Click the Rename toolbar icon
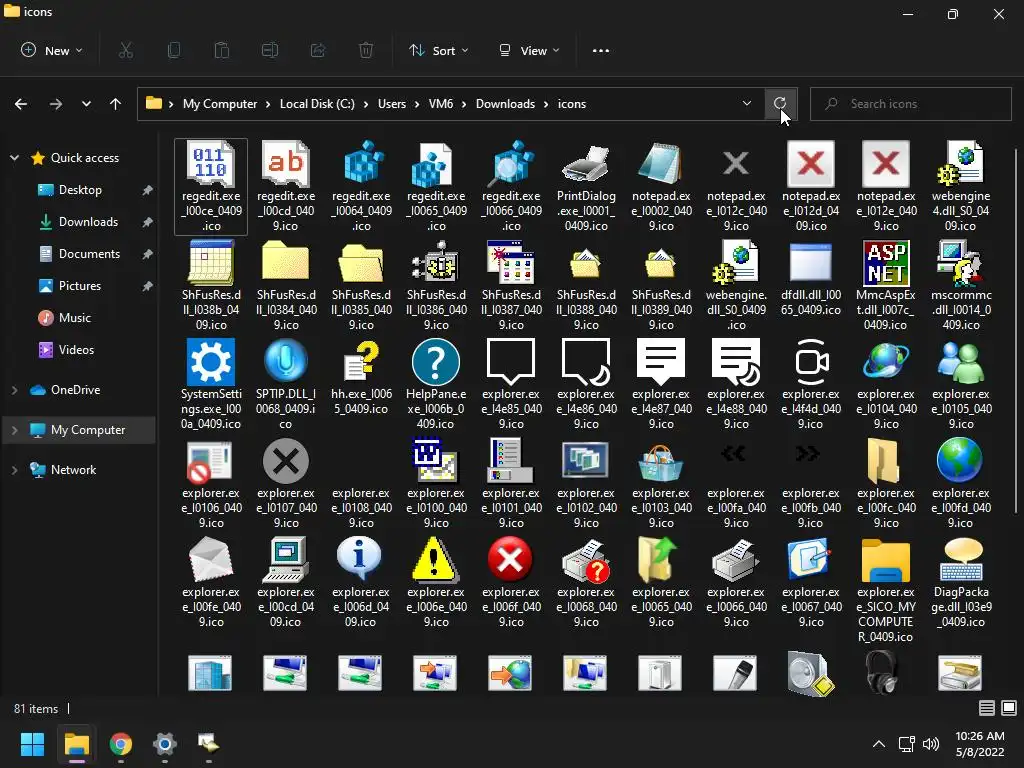The image size is (1024, 768). pyautogui.click(x=270, y=50)
